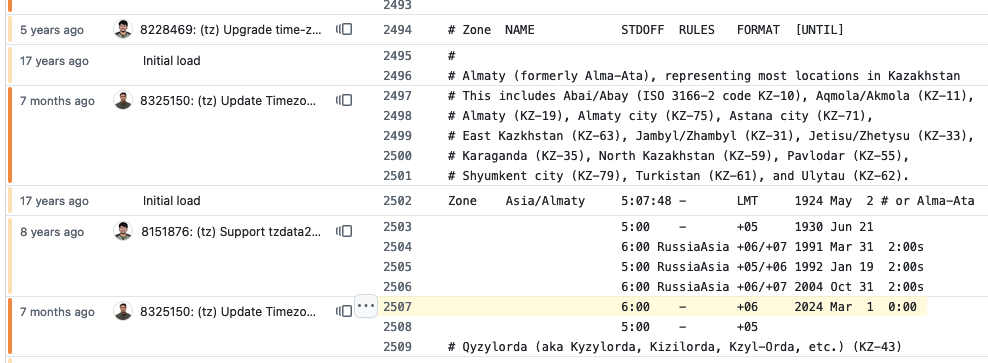Viewport: 988px width, 363px height.
Task: Select highlighted line number 2507
Action: click(397, 307)
